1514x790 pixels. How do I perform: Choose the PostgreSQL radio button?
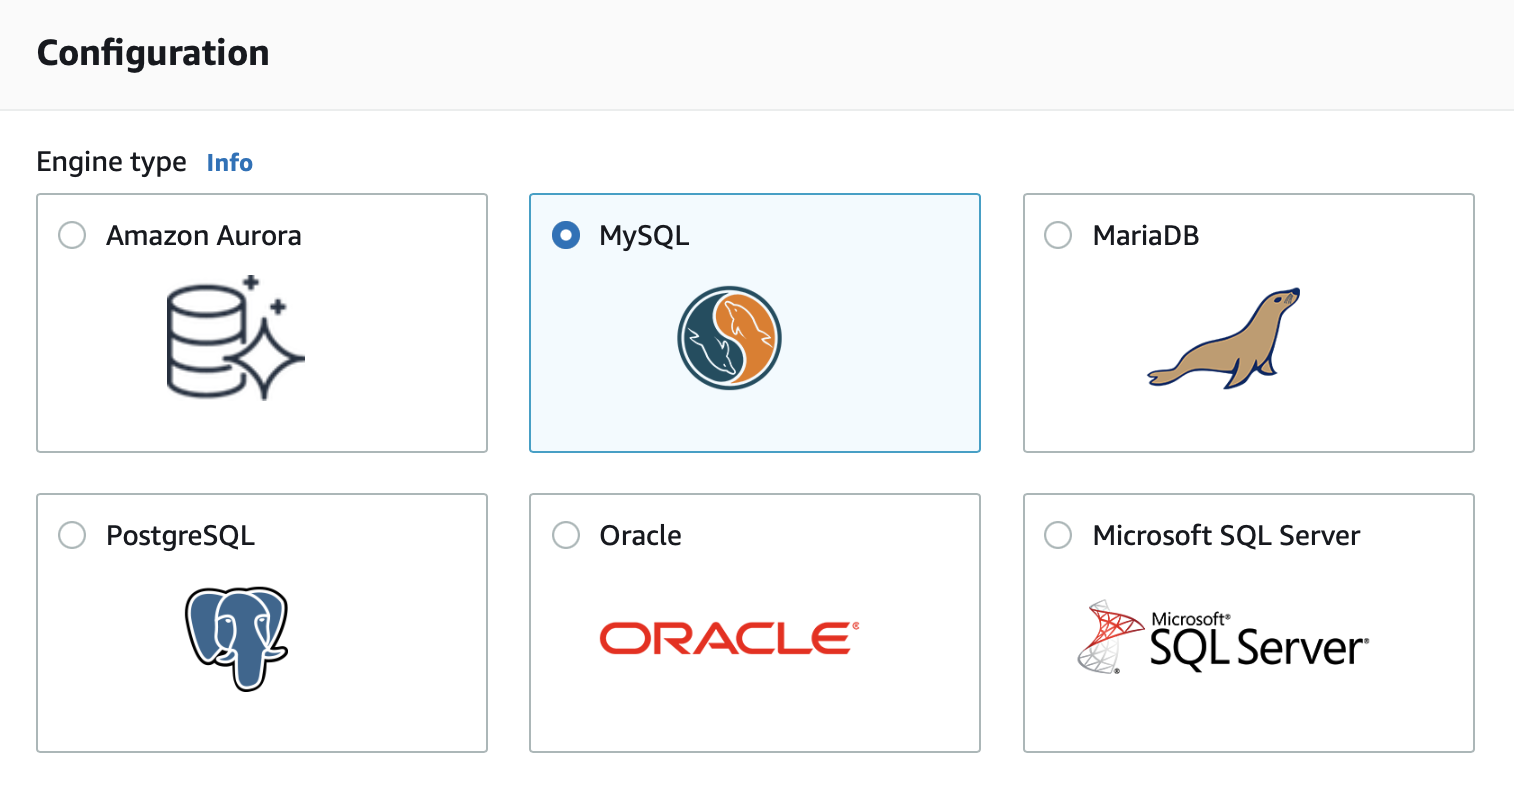click(x=72, y=535)
